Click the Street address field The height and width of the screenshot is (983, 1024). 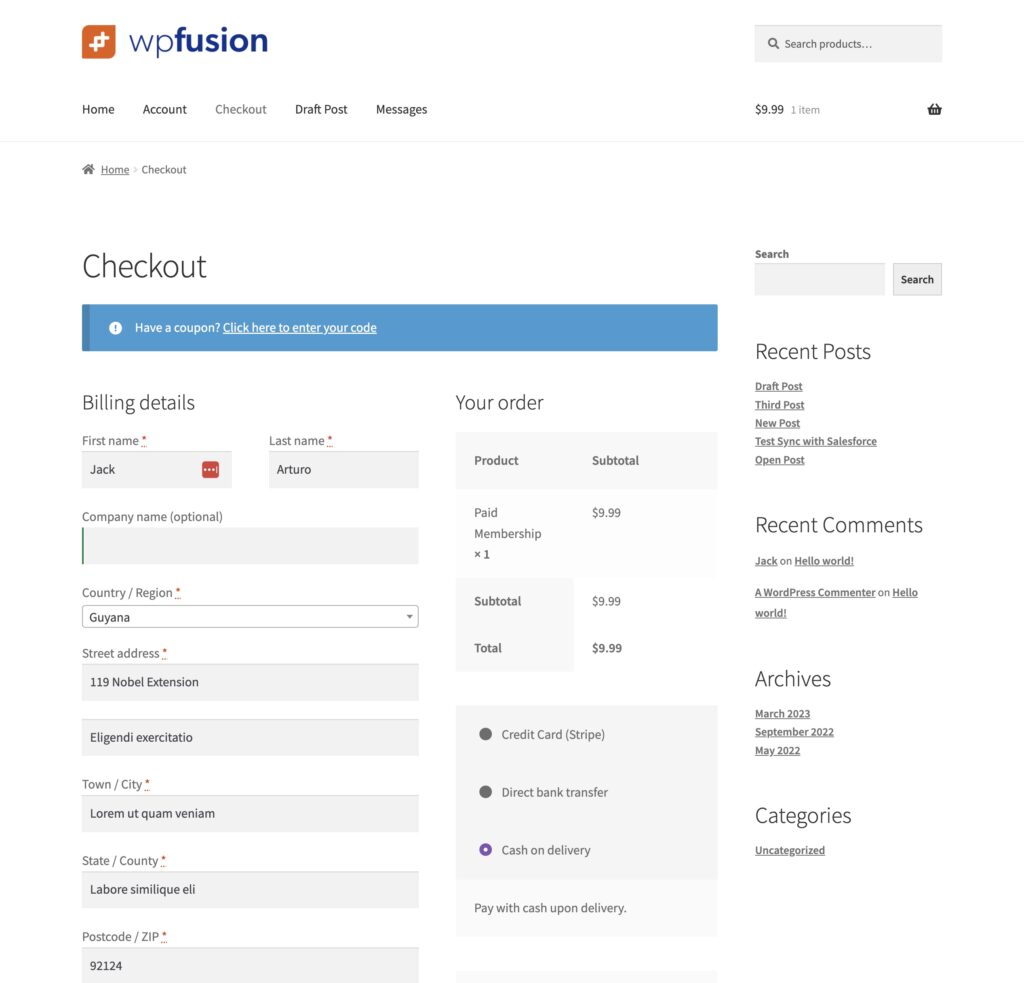tap(250, 683)
